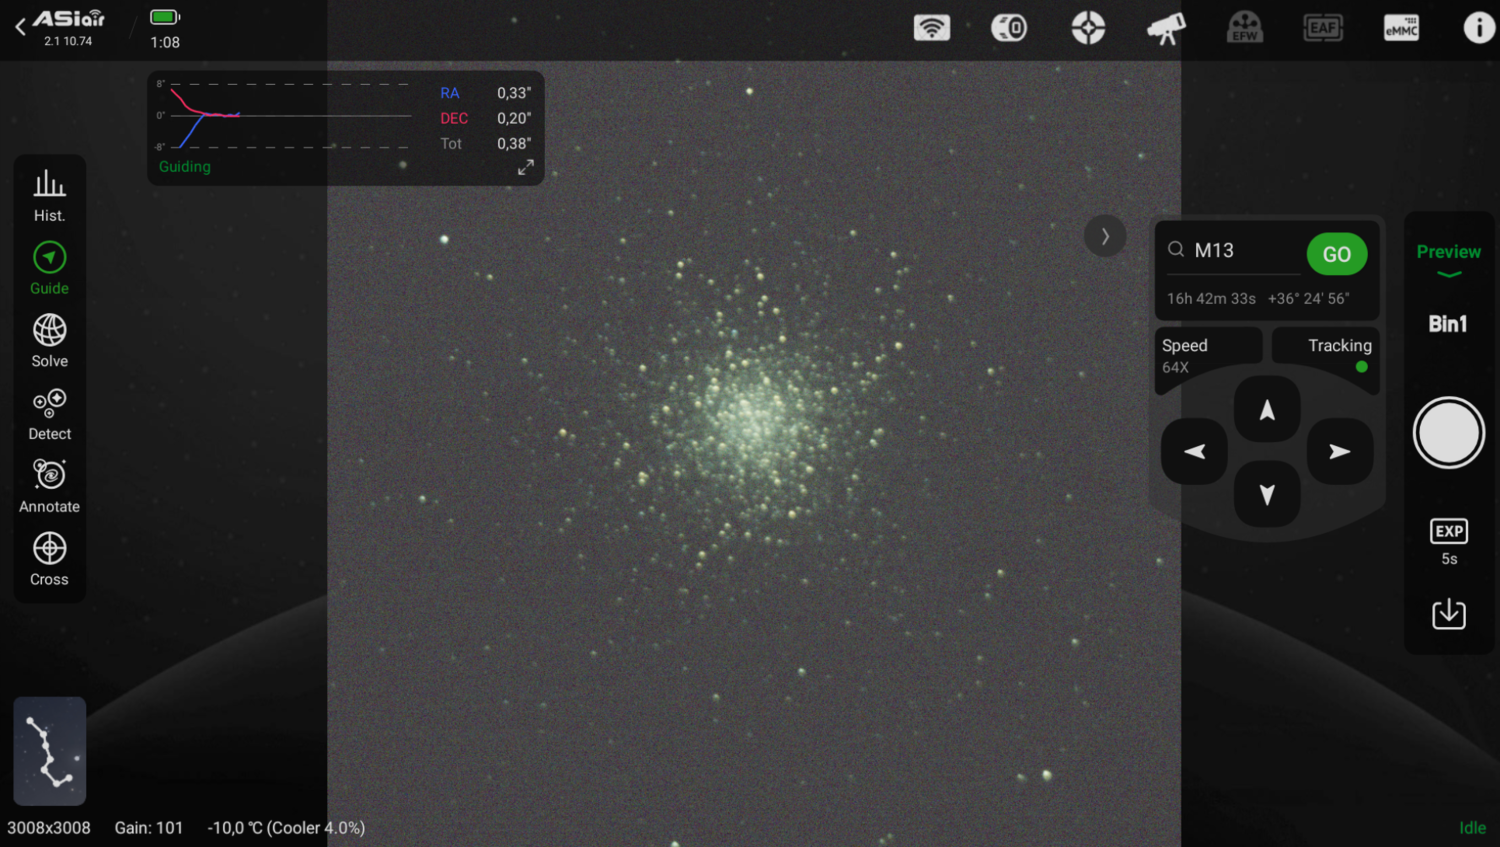The height and width of the screenshot is (847, 1500).
Task: Annotate objects in the image
Action: (x=49, y=486)
